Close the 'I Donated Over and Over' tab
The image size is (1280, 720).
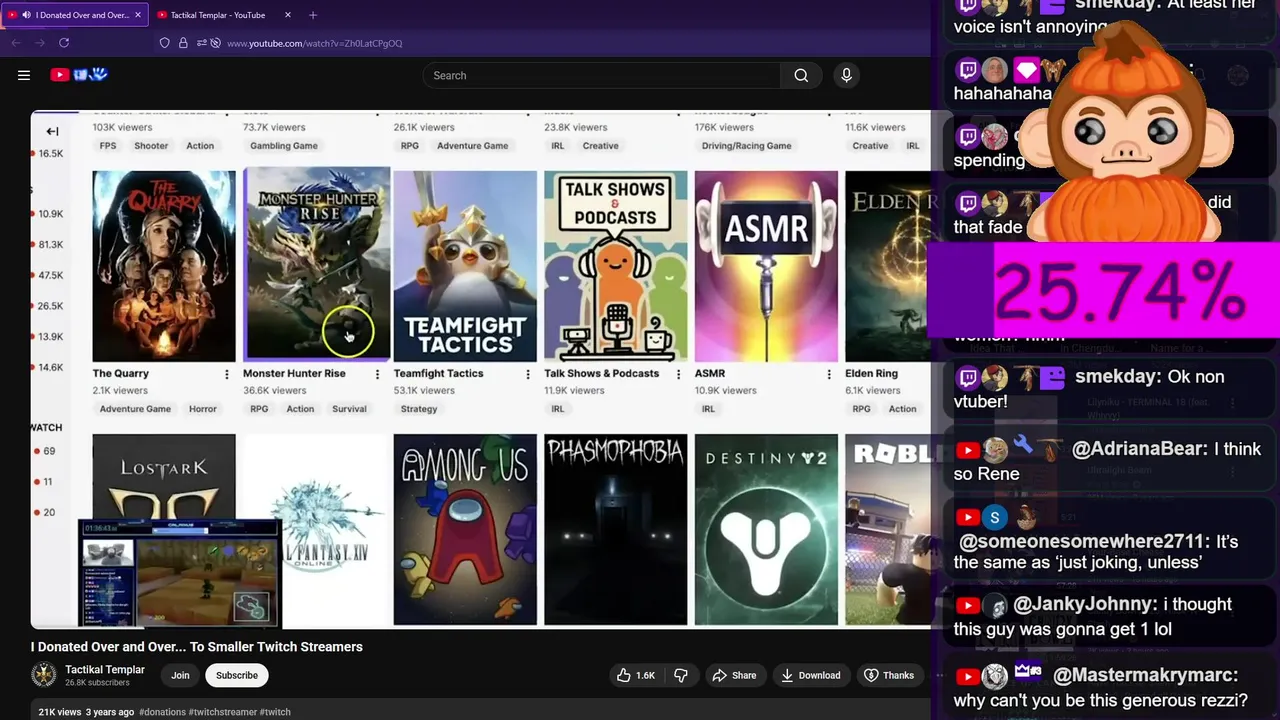click(138, 15)
